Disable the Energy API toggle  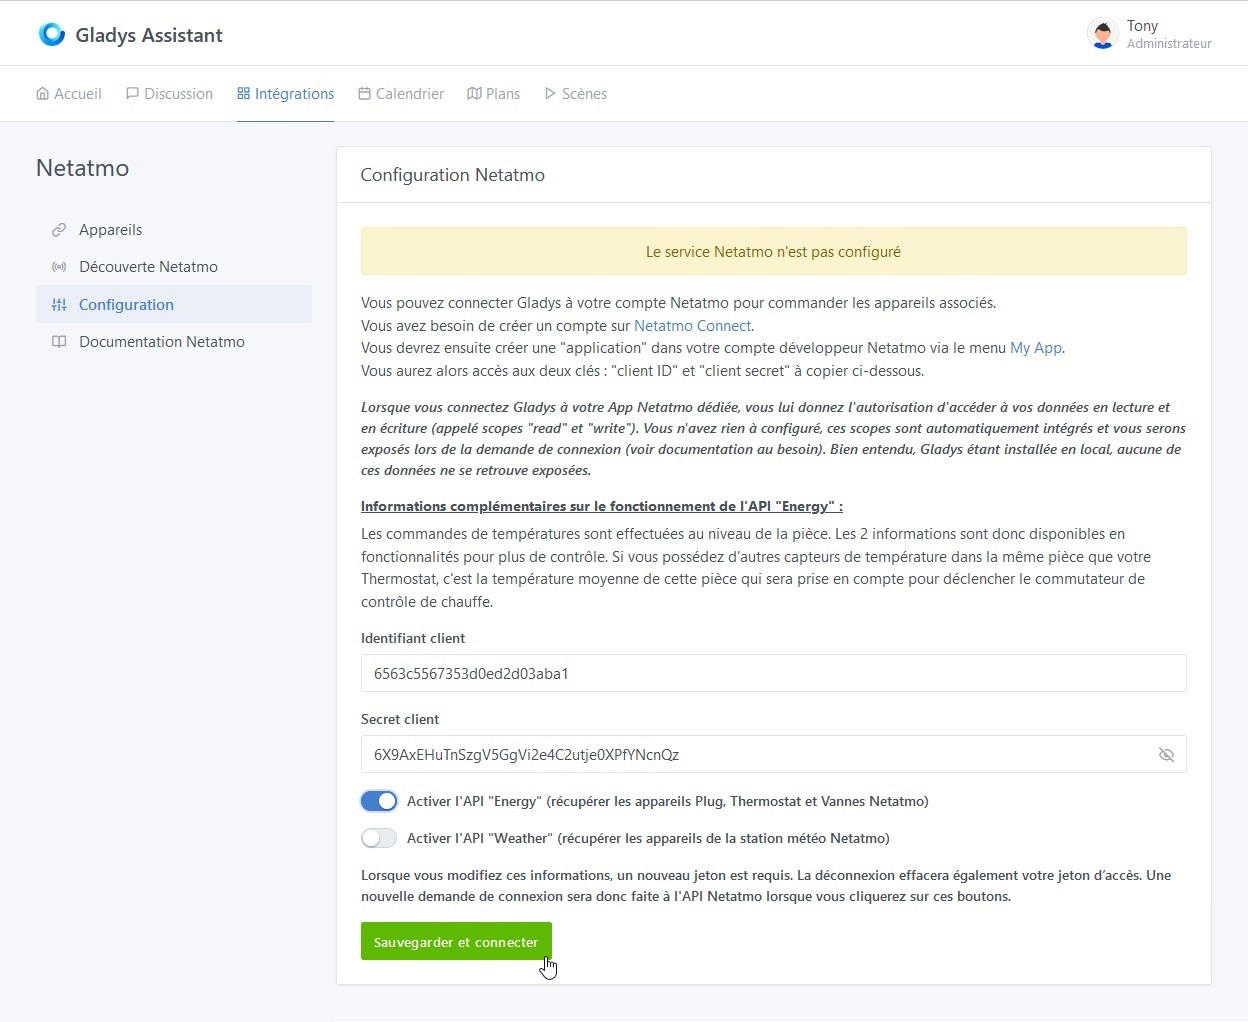pyautogui.click(x=379, y=800)
